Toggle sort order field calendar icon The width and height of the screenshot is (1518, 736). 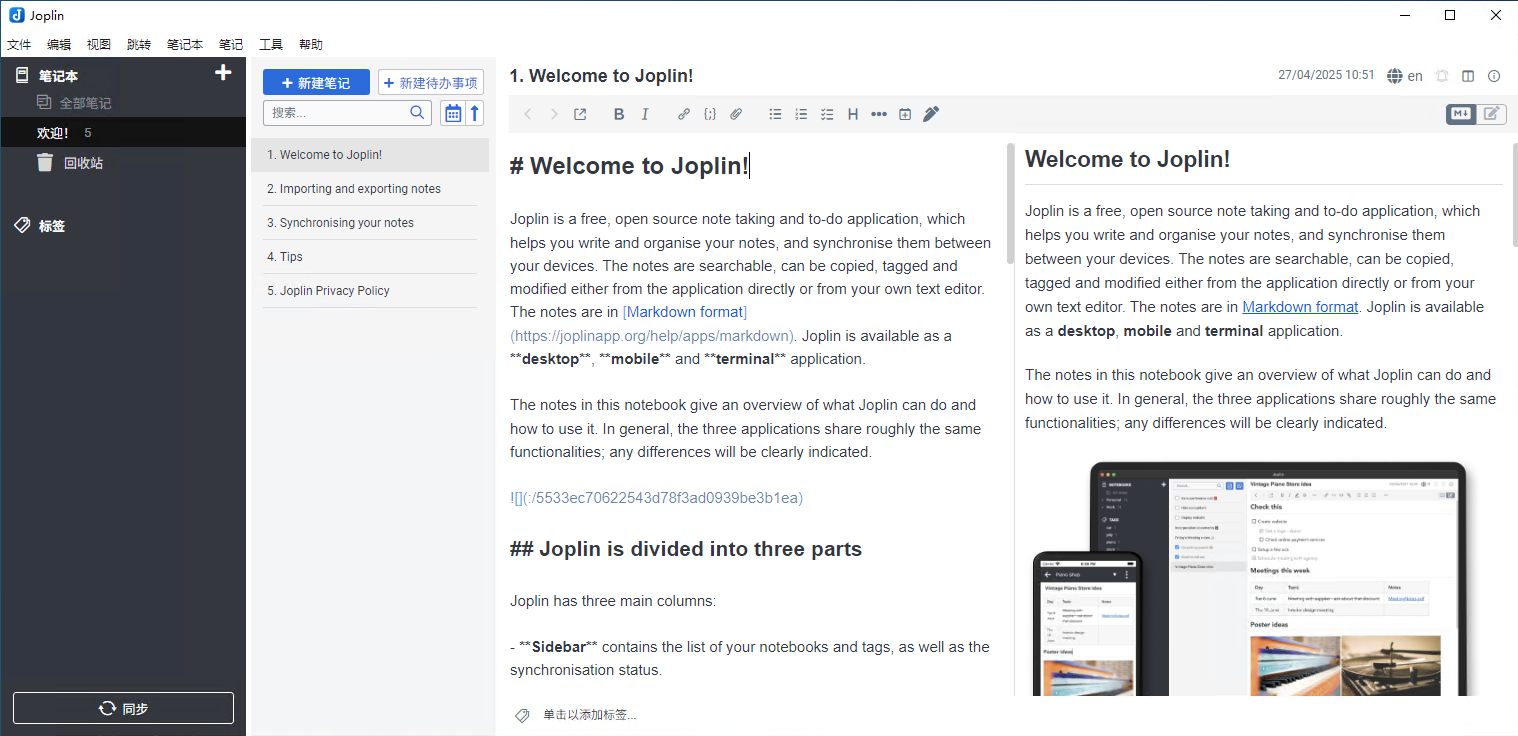click(x=453, y=113)
